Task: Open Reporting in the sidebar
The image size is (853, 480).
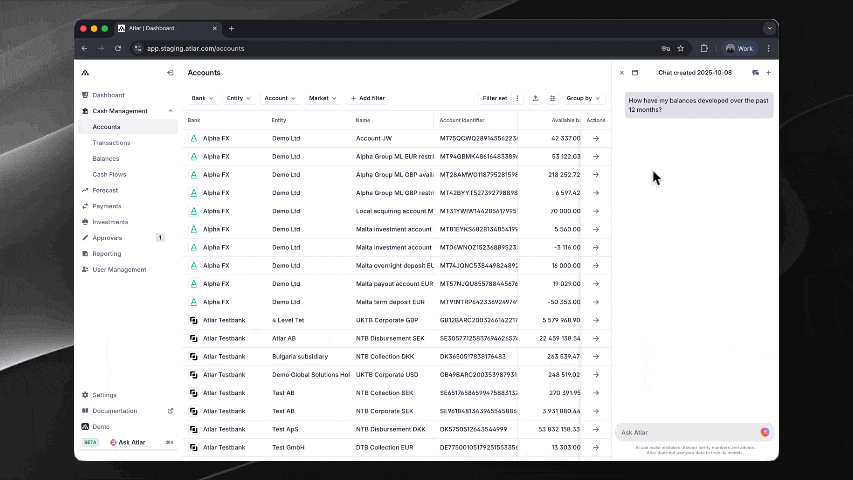Action: click(x=107, y=254)
